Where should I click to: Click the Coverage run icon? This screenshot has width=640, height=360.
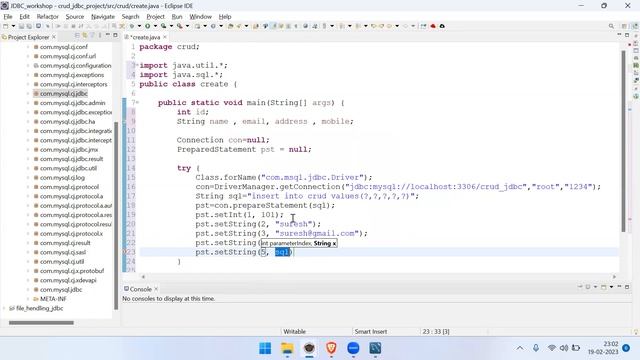click(x=164, y=26)
